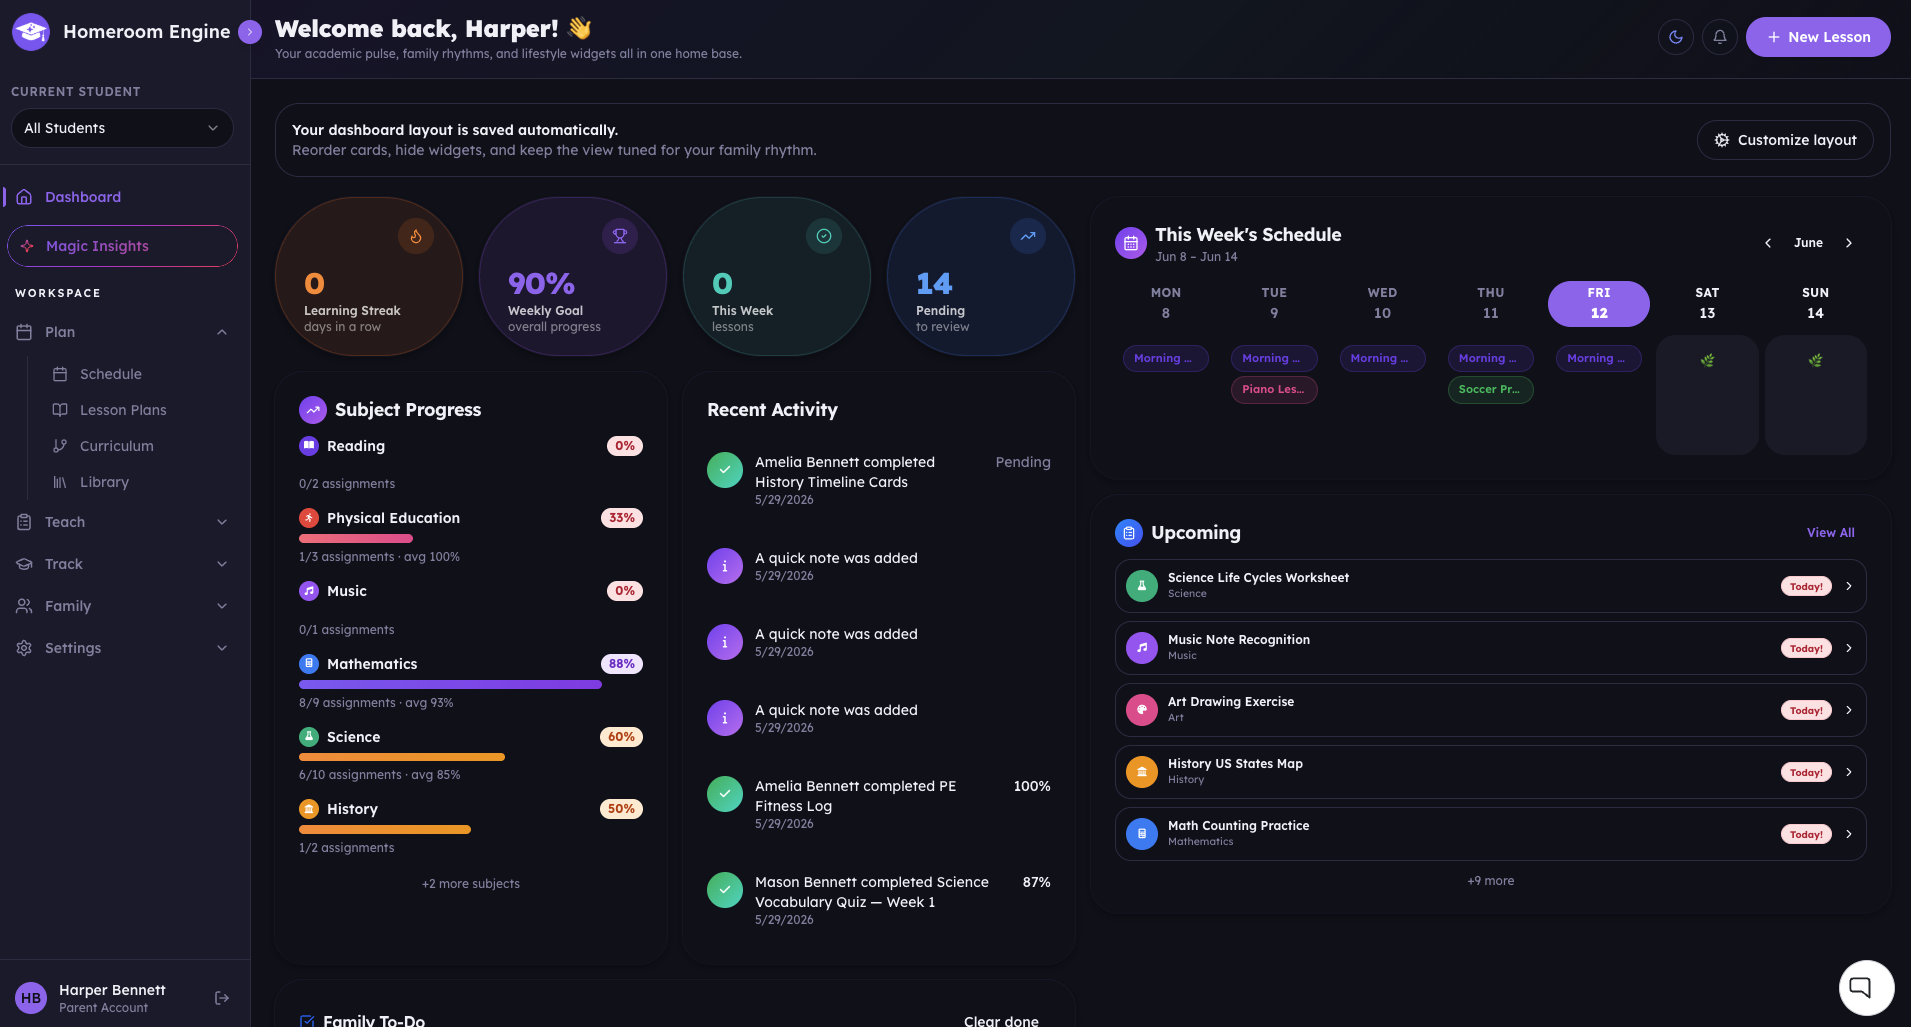This screenshot has width=1911, height=1027.
Task: Toggle dark mode with the moon icon
Action: (1676, 37)
